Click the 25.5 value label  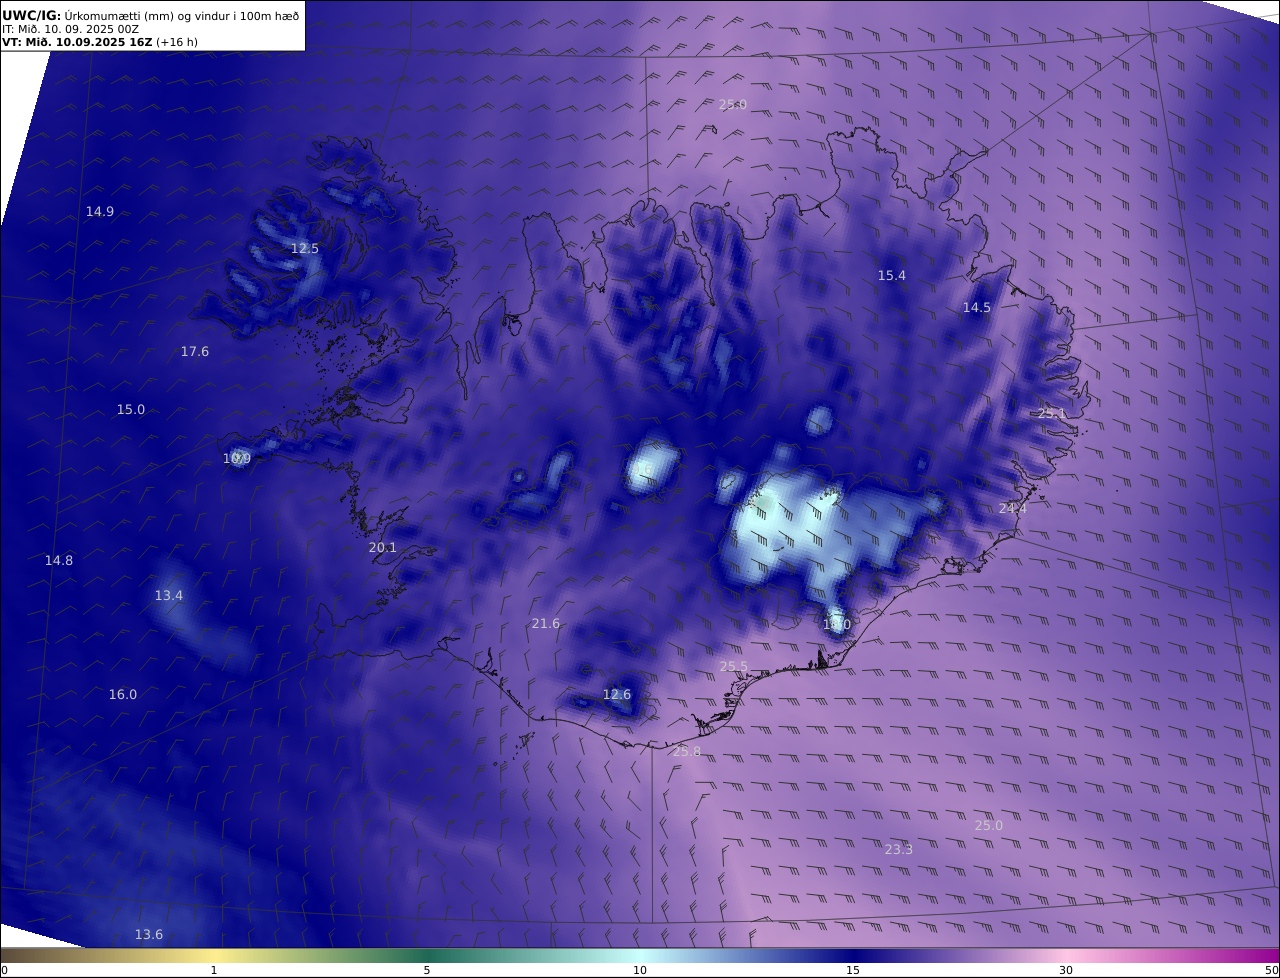(x=733, y=667)
